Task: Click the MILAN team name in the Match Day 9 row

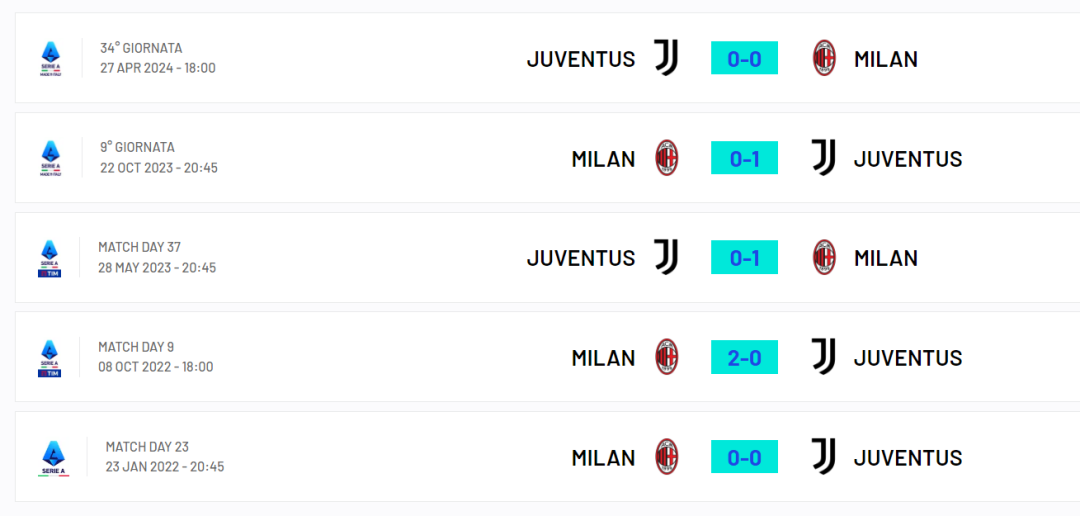Action: 603,358
